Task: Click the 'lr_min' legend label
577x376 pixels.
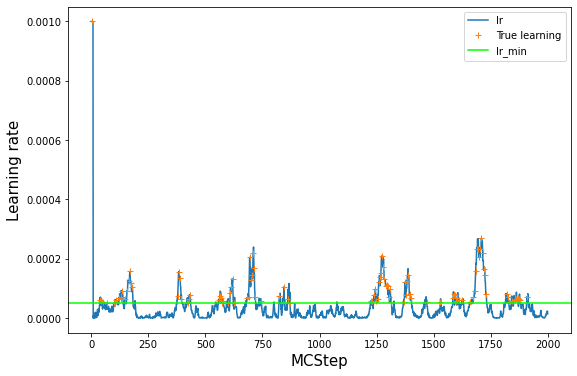Action: click(511, 51)
